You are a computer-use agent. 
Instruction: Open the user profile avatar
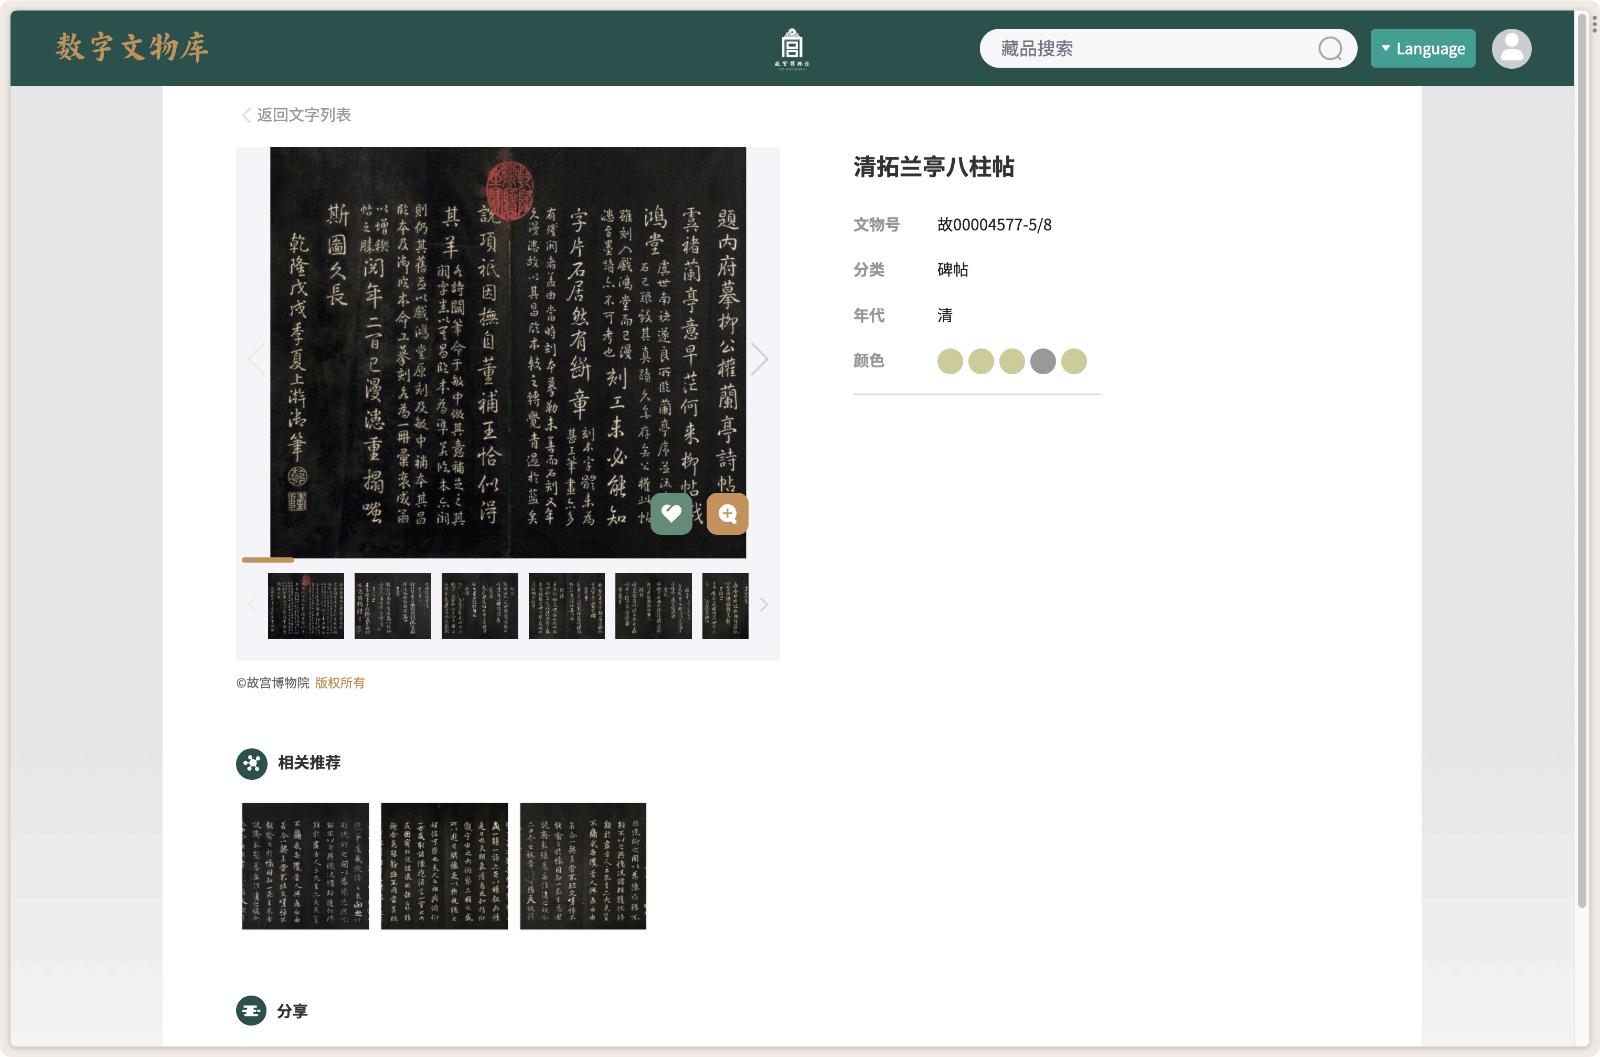click(x=1512, y=48)
